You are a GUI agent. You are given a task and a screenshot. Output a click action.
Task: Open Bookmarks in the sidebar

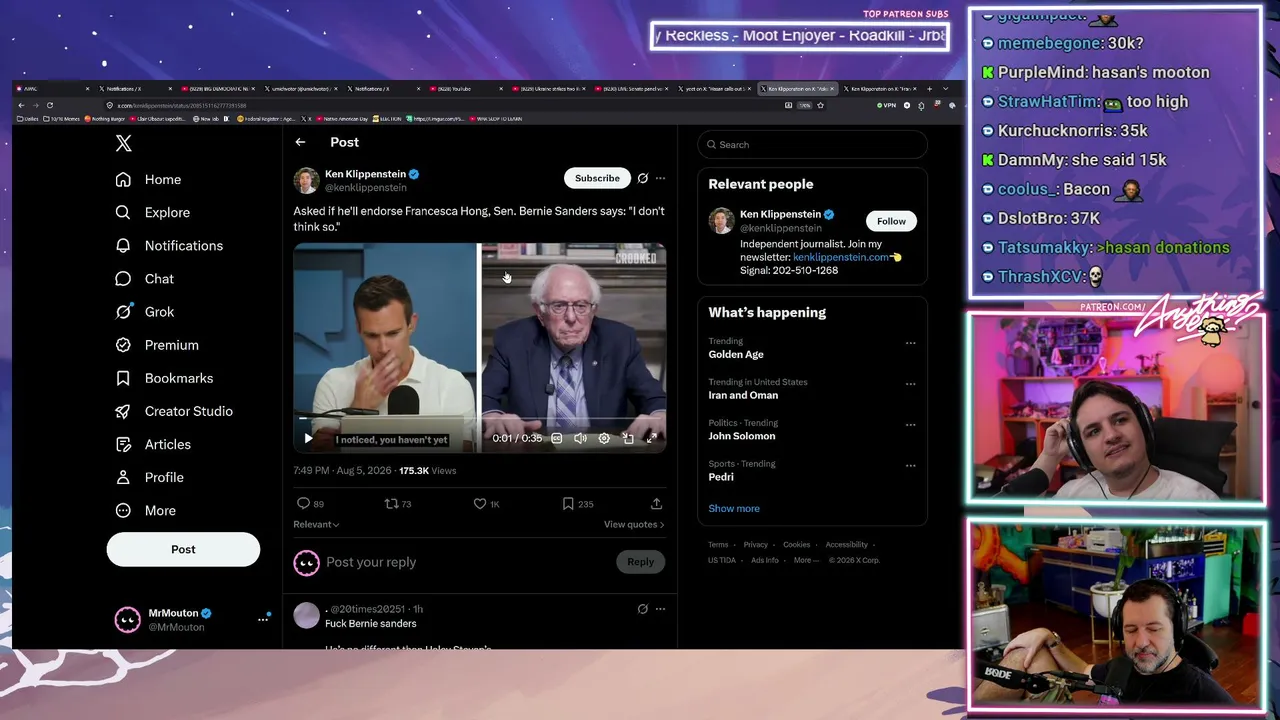pyautogui.click(x=164, y=378)
